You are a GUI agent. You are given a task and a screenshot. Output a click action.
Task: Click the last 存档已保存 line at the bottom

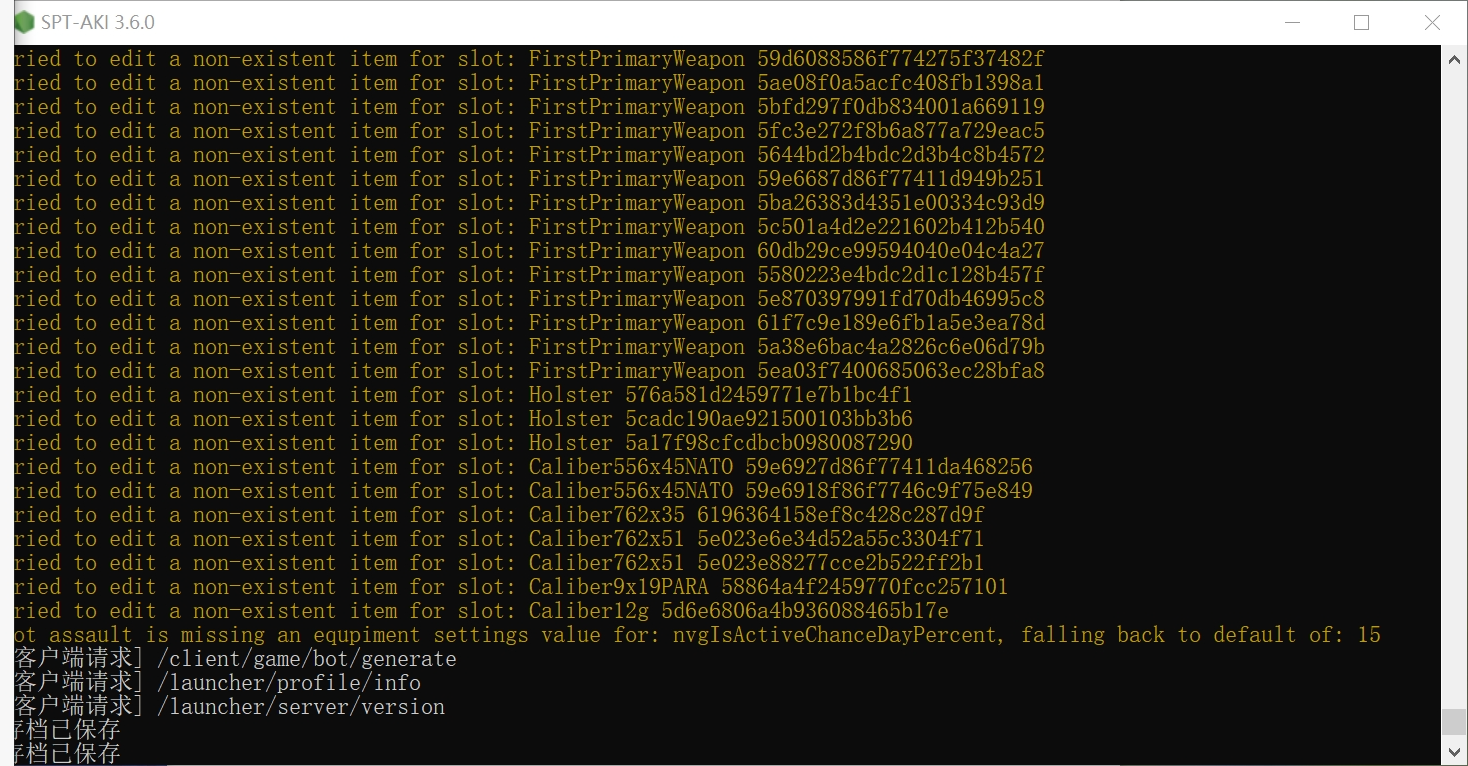click(68, 753)
